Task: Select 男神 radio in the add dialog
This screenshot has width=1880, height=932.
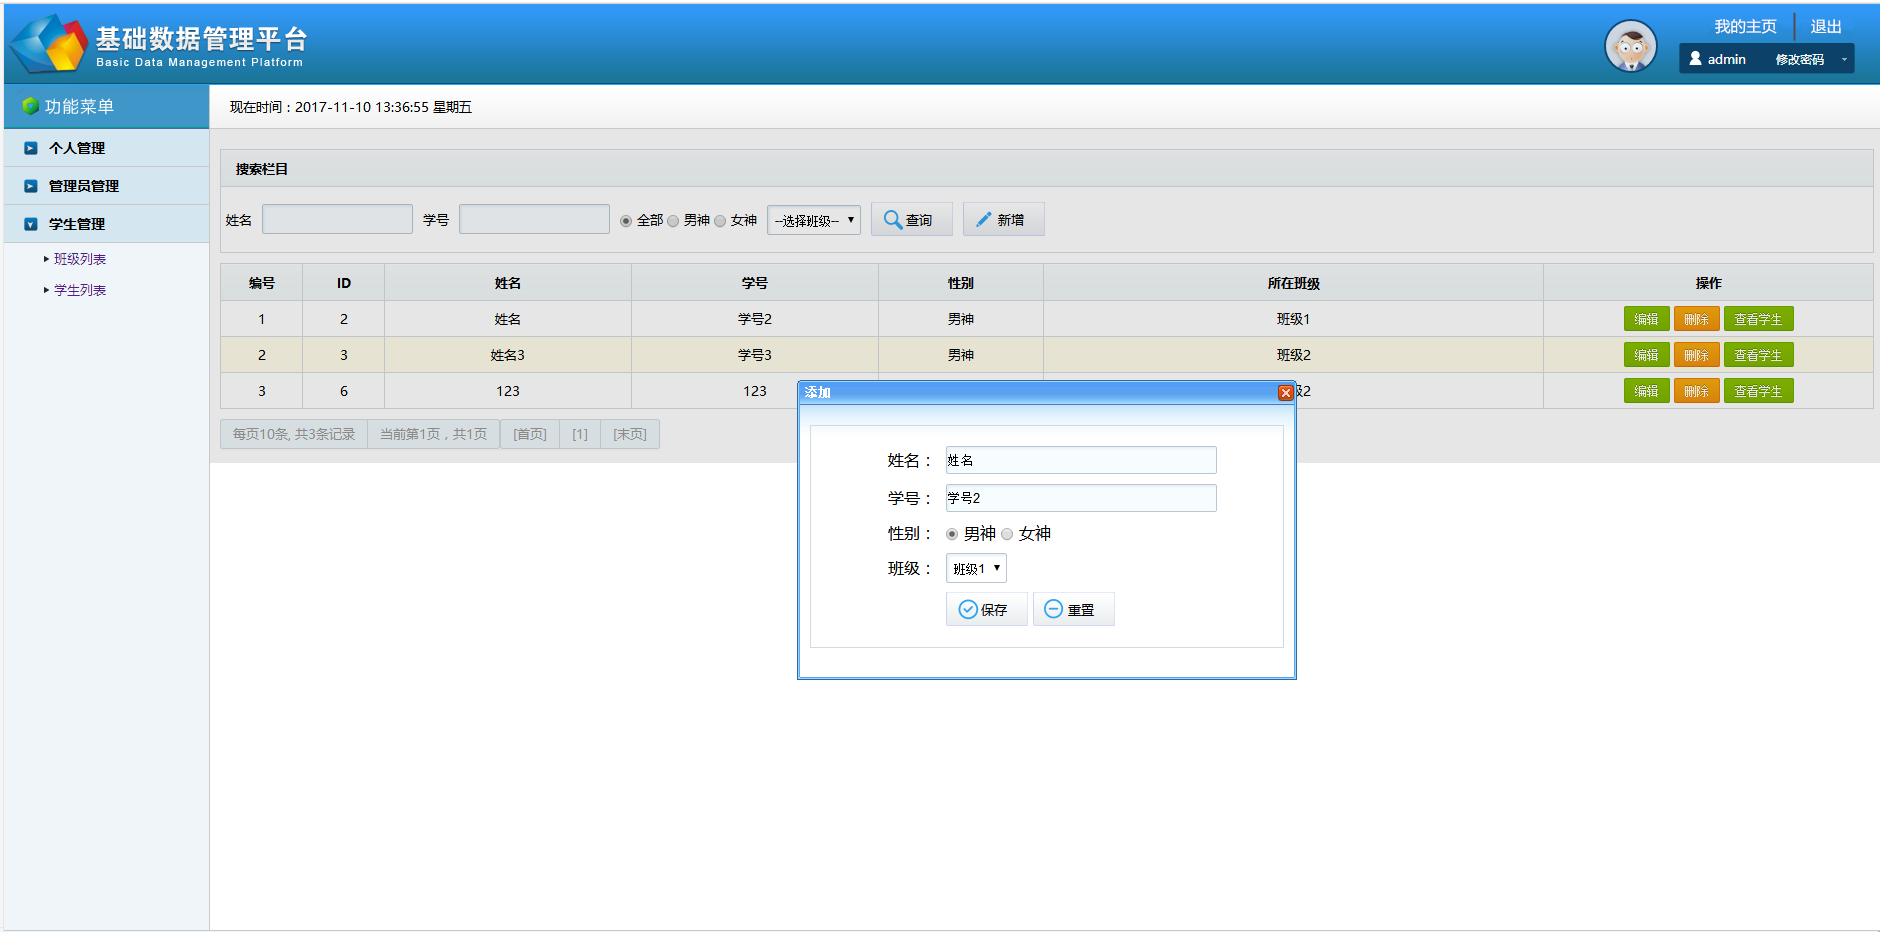Action: click(951, 534)
